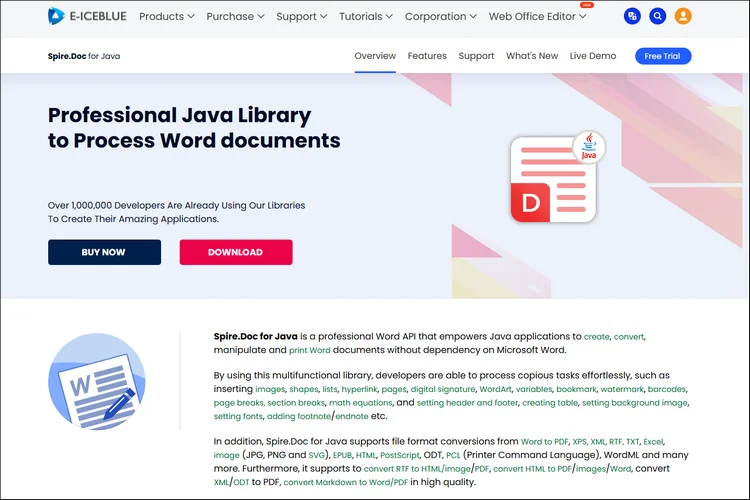
Task: Open the orange user account icon
Action: [x=683, y=16]
